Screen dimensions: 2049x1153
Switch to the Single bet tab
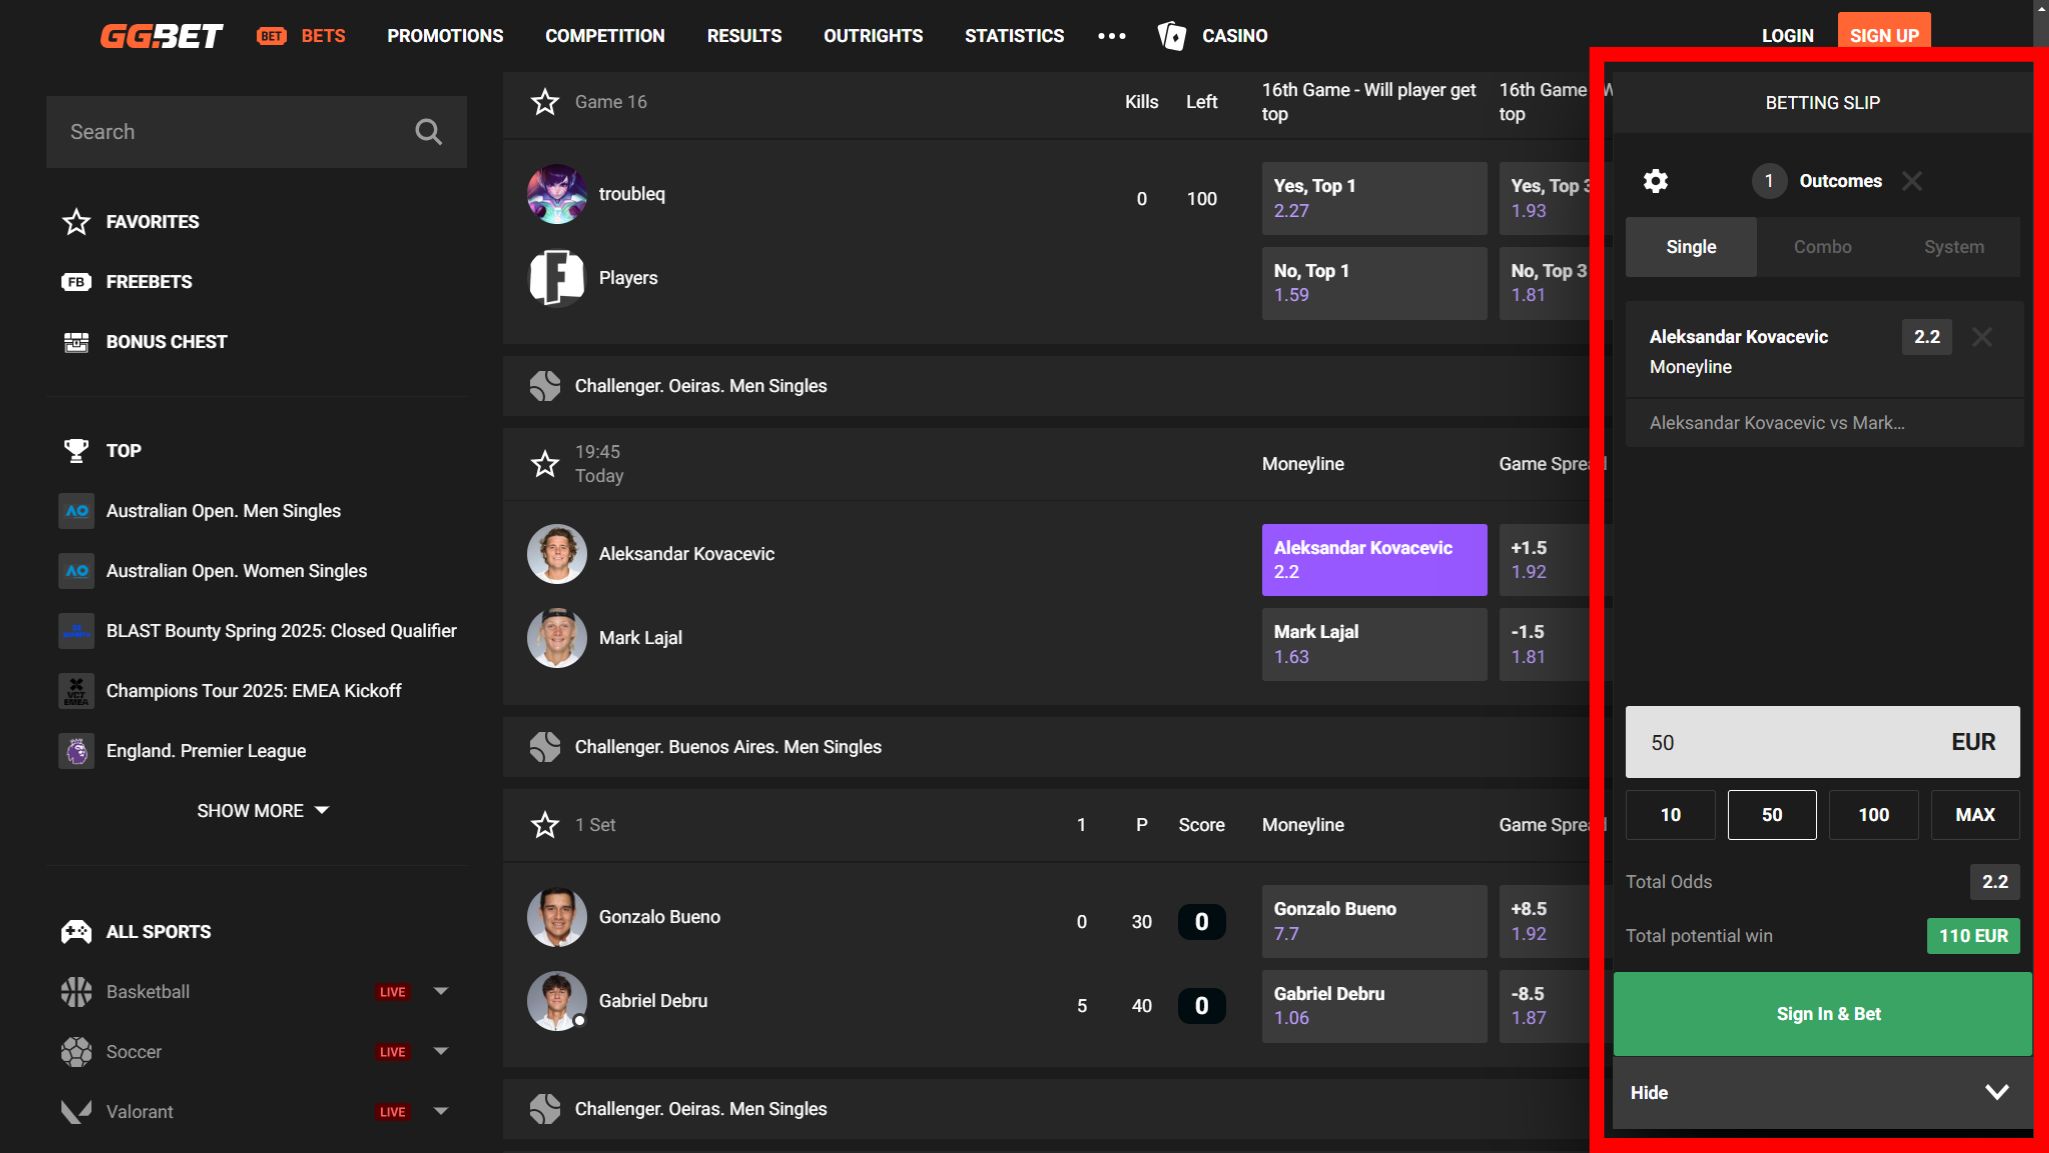1691,247
